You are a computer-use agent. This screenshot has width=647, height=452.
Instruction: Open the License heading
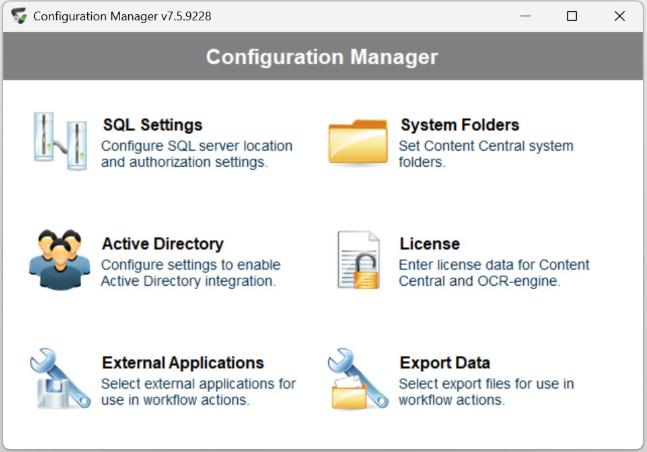tap(429, 244)
